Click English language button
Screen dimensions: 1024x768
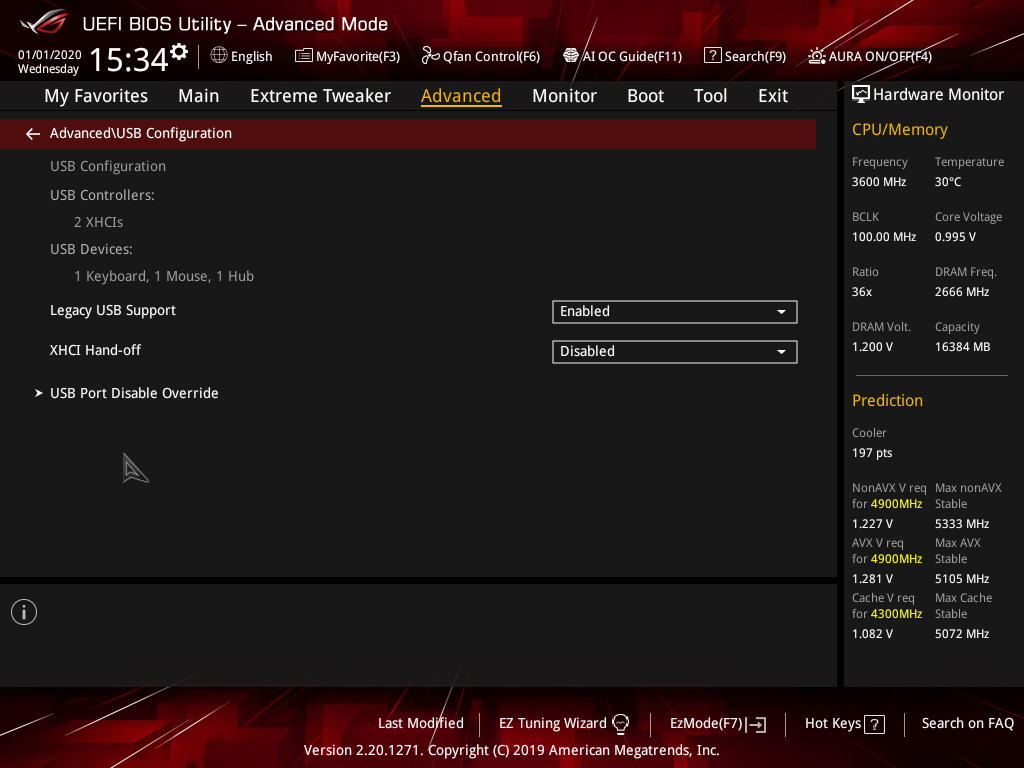click(242, 56)
